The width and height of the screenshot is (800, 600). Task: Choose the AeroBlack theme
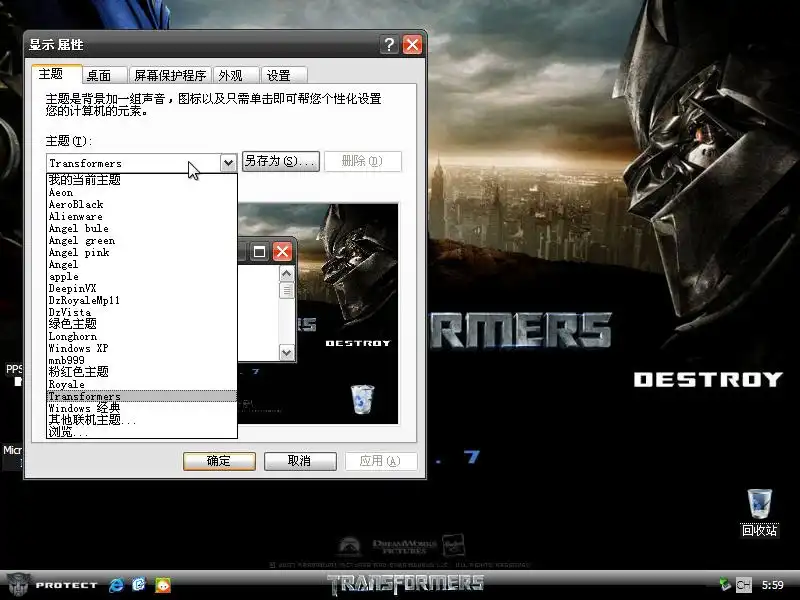142,204
